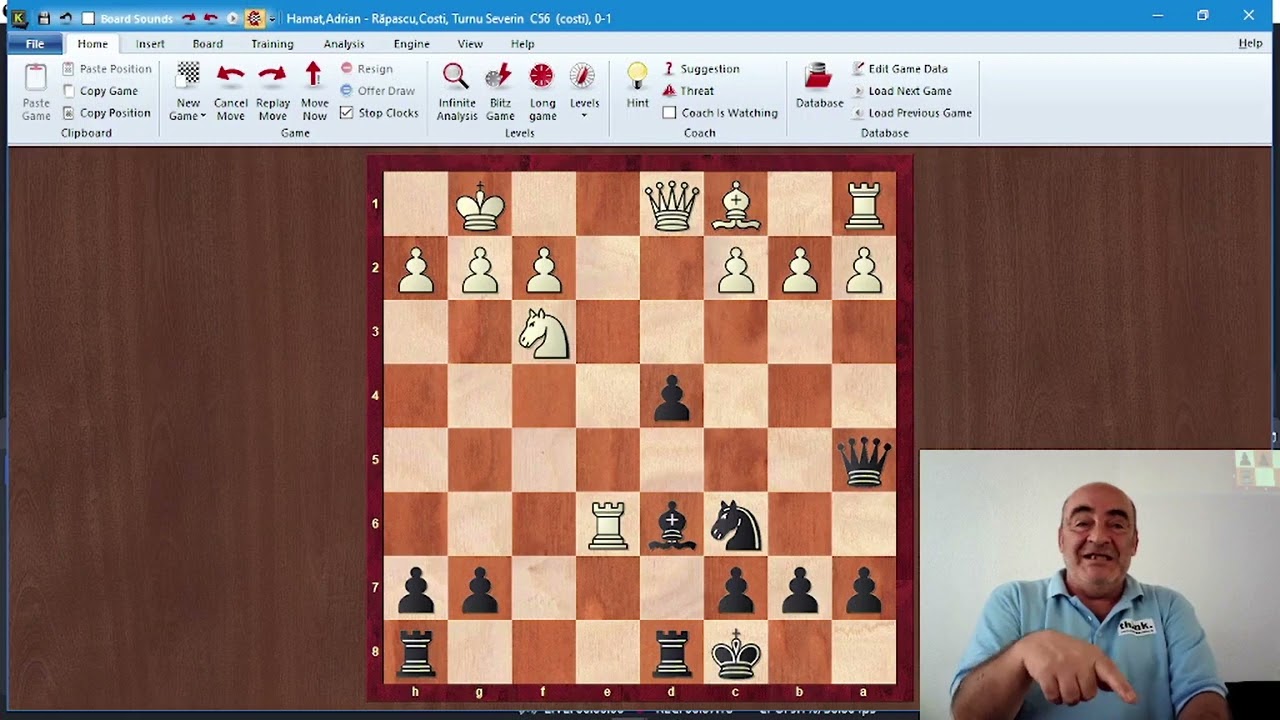
Task: Click the flip board icon in title bar
Action: pos(254,18)
